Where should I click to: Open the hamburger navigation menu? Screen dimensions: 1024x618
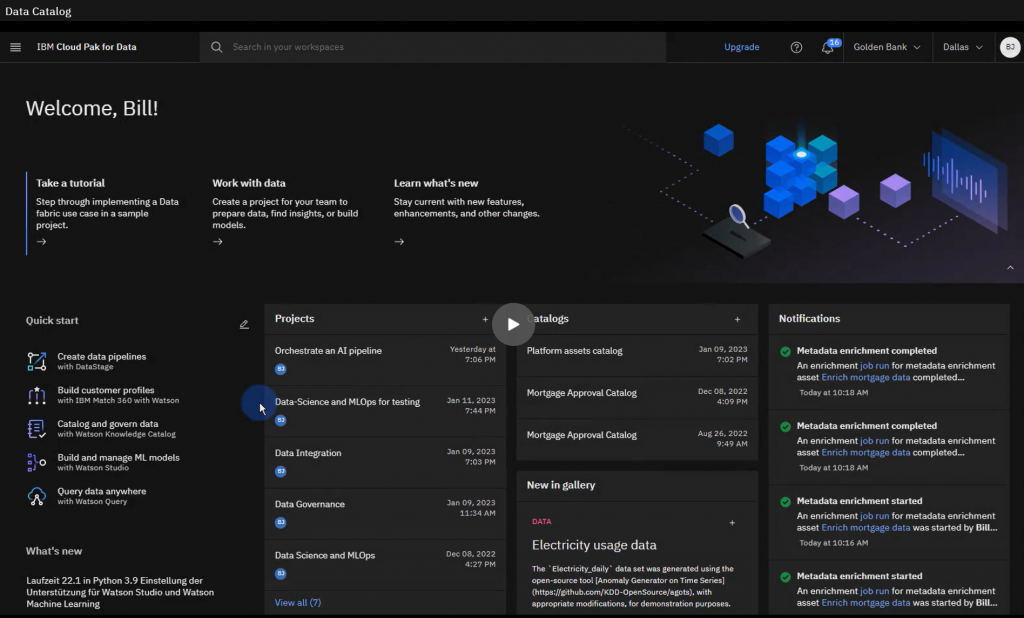15,46
